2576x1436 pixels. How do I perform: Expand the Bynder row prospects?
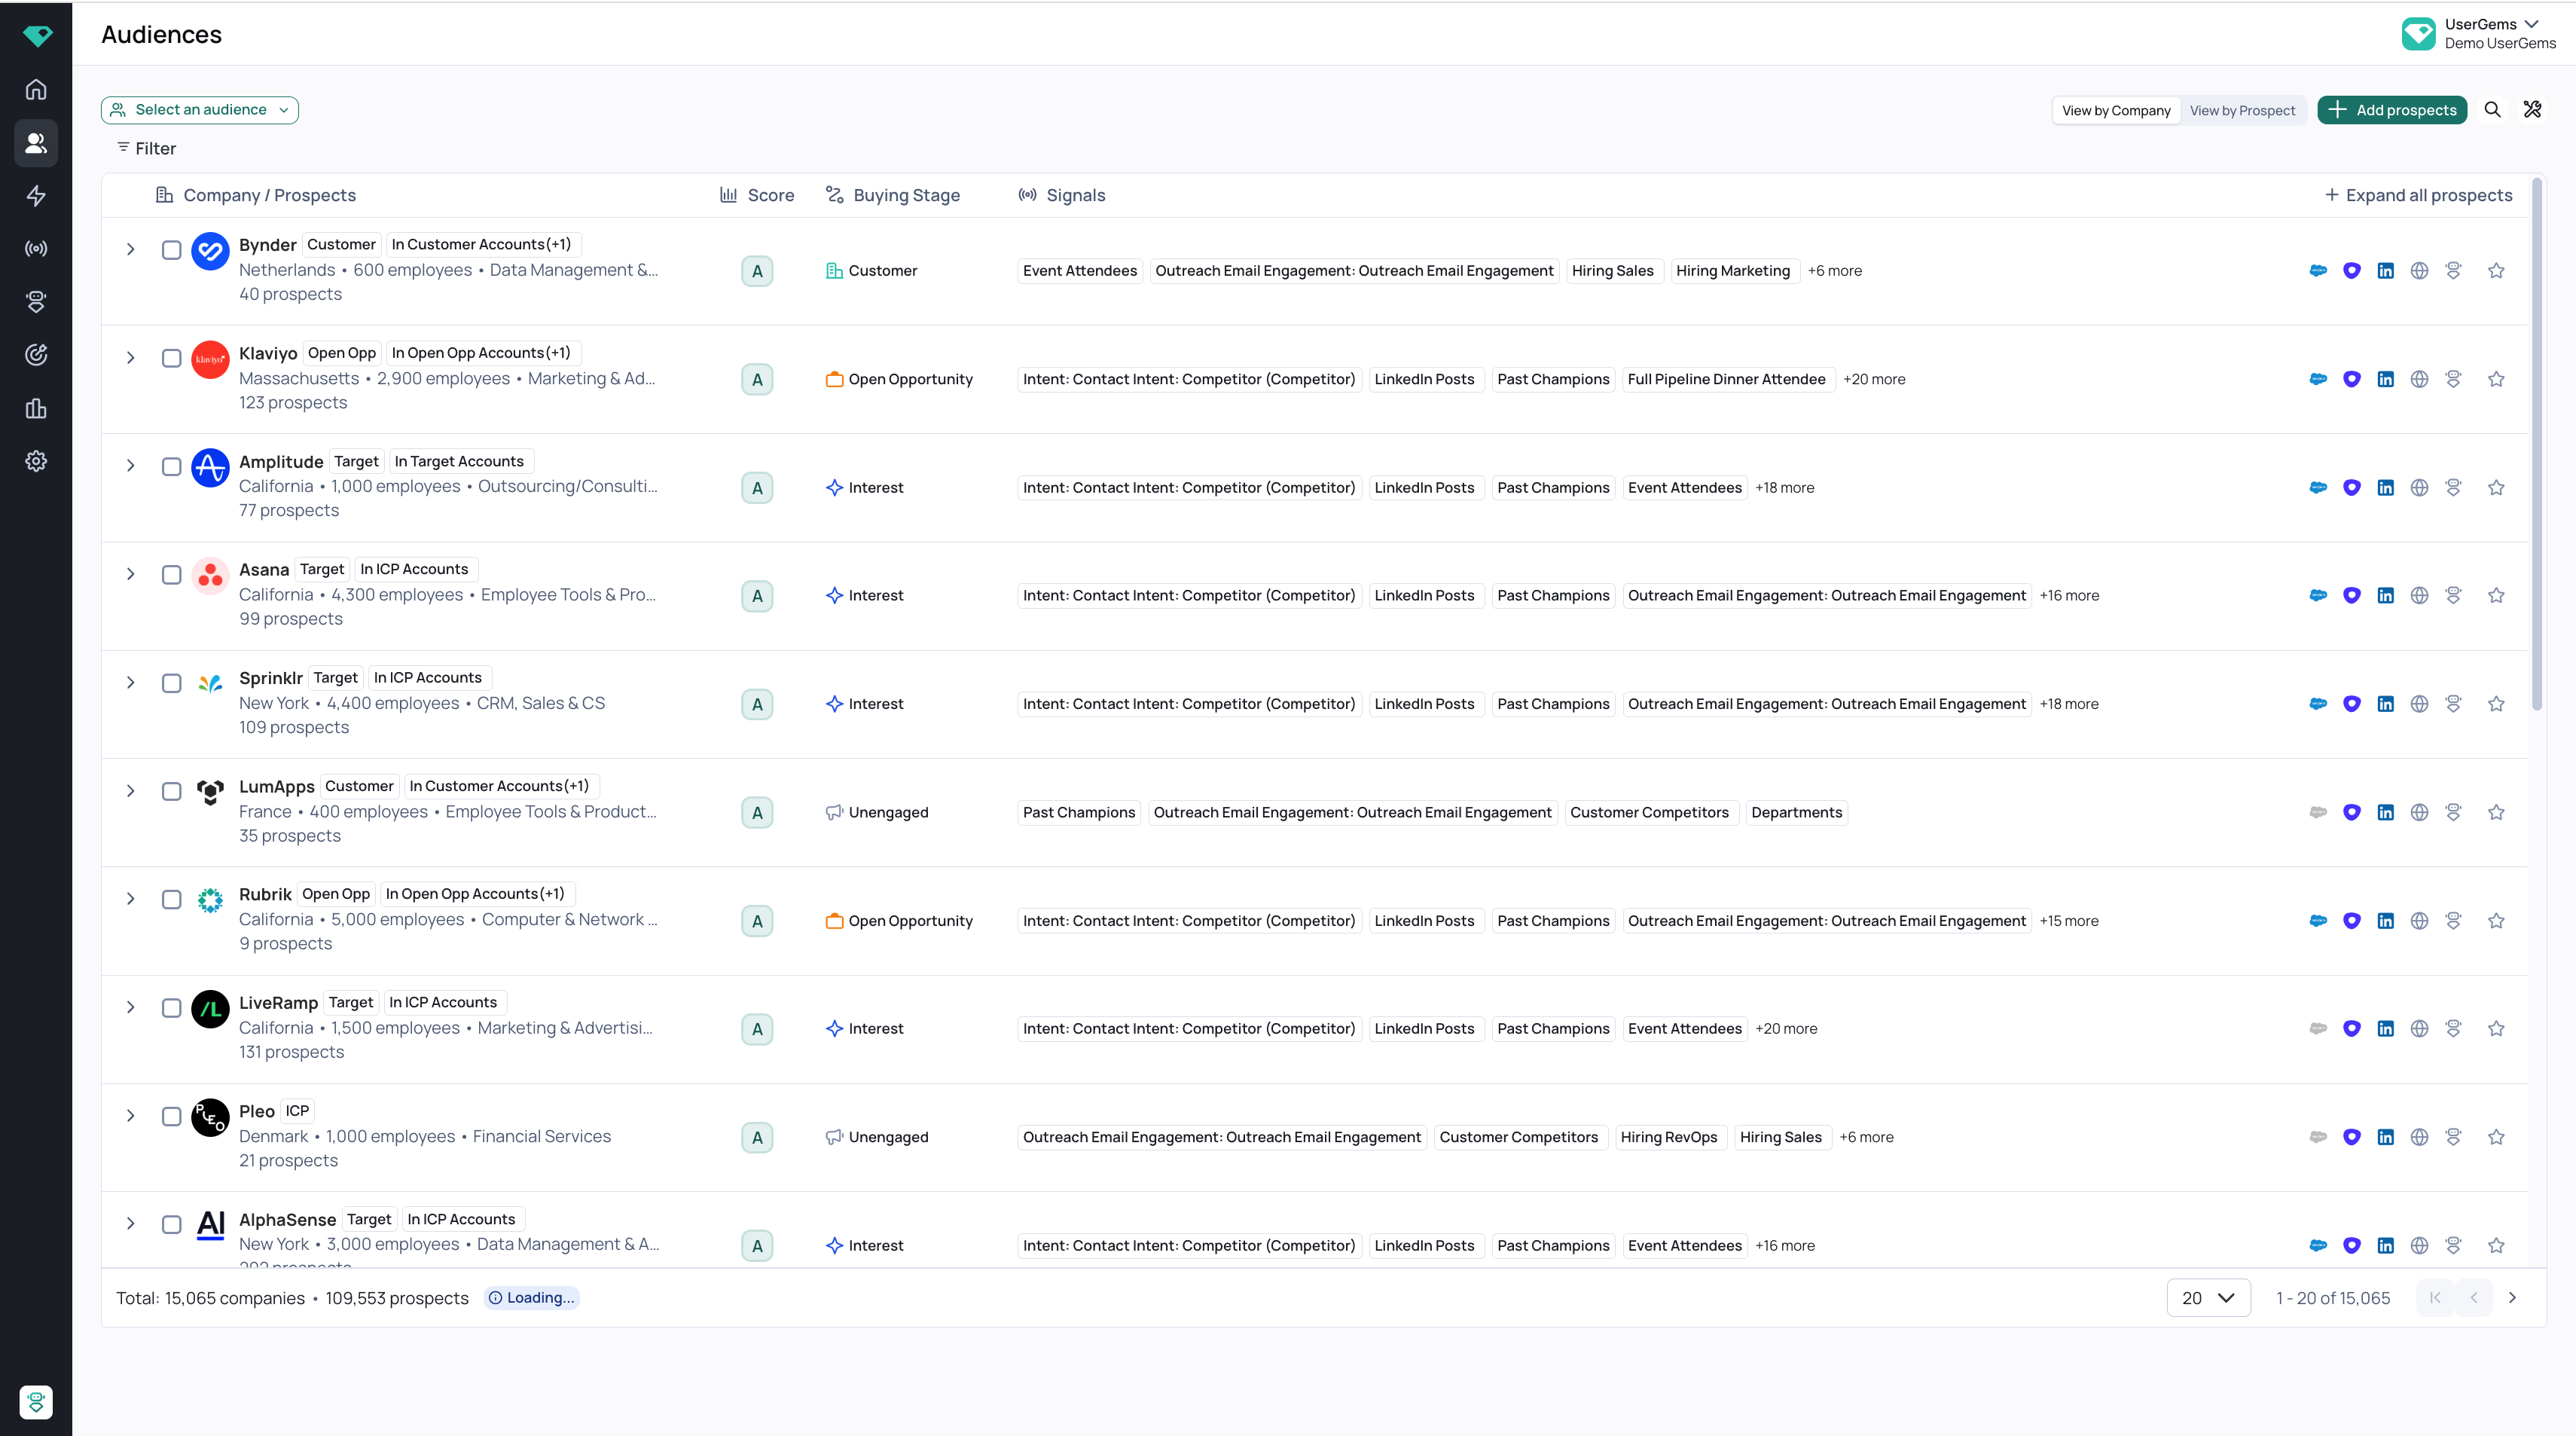(131, 250)
